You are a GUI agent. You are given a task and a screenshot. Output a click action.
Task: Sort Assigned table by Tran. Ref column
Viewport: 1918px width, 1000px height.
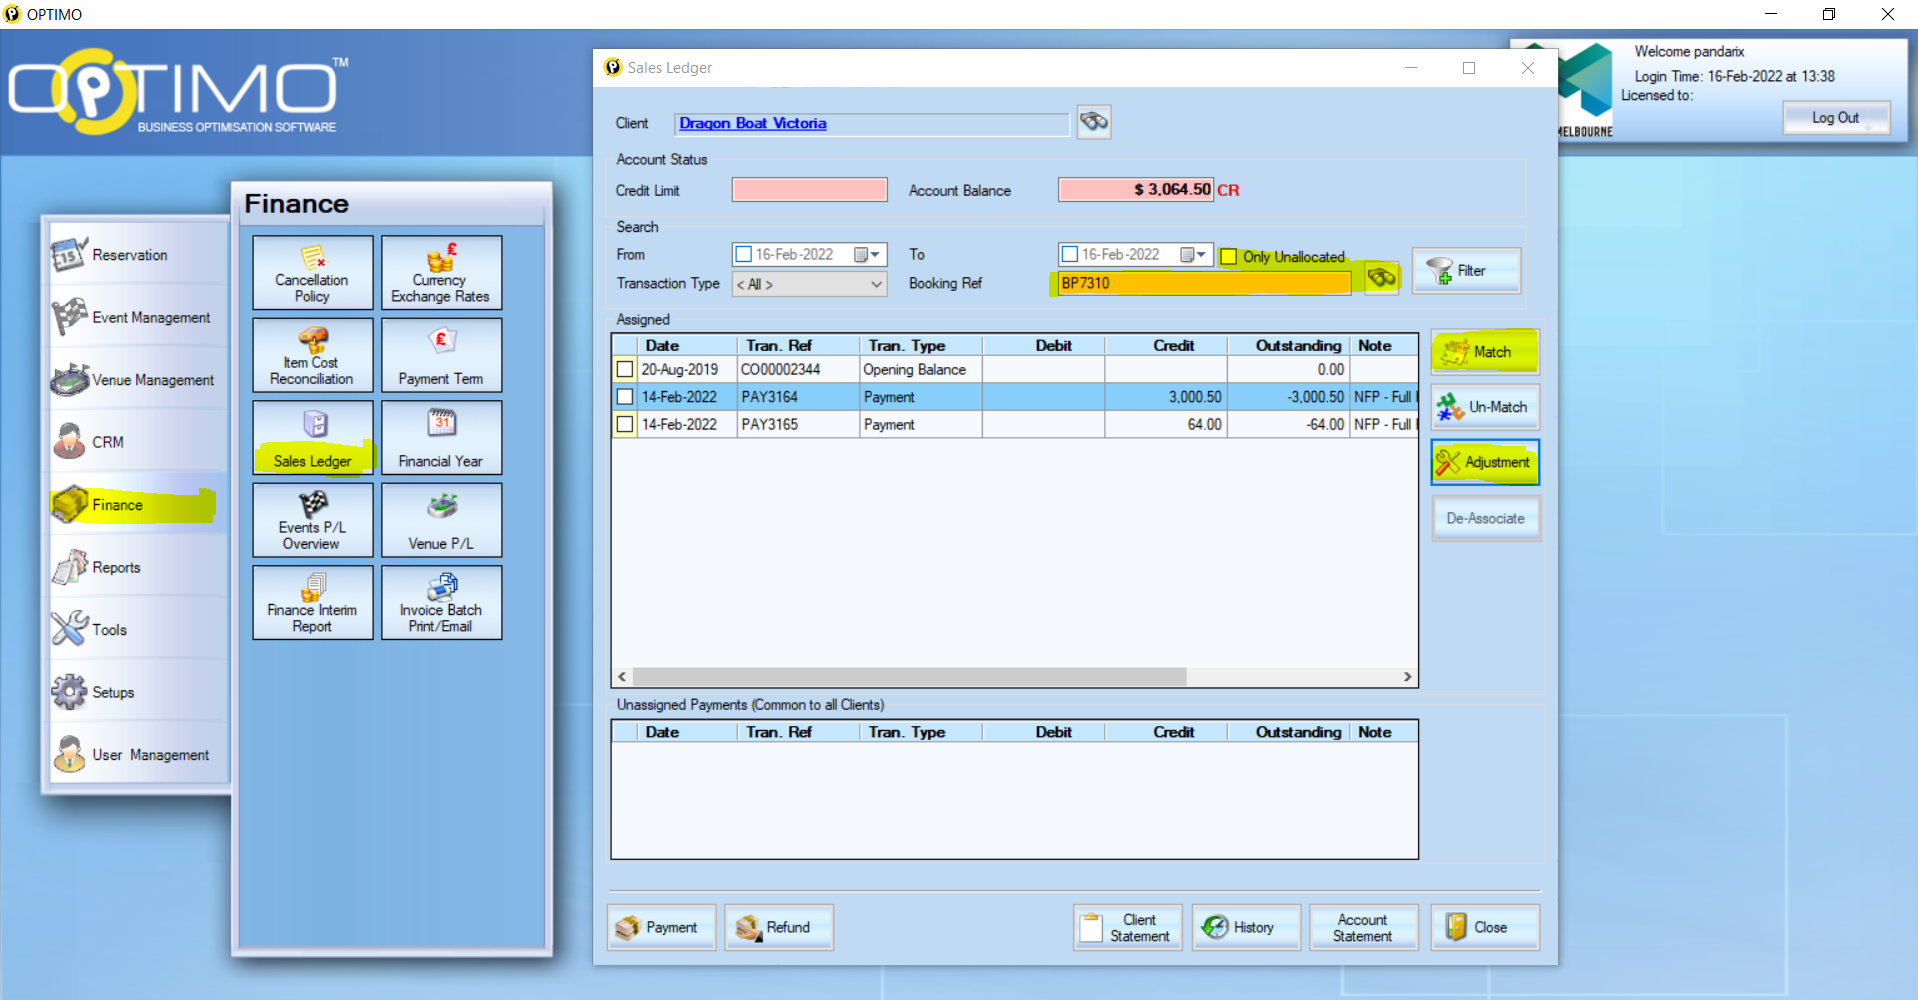(798, 345)
